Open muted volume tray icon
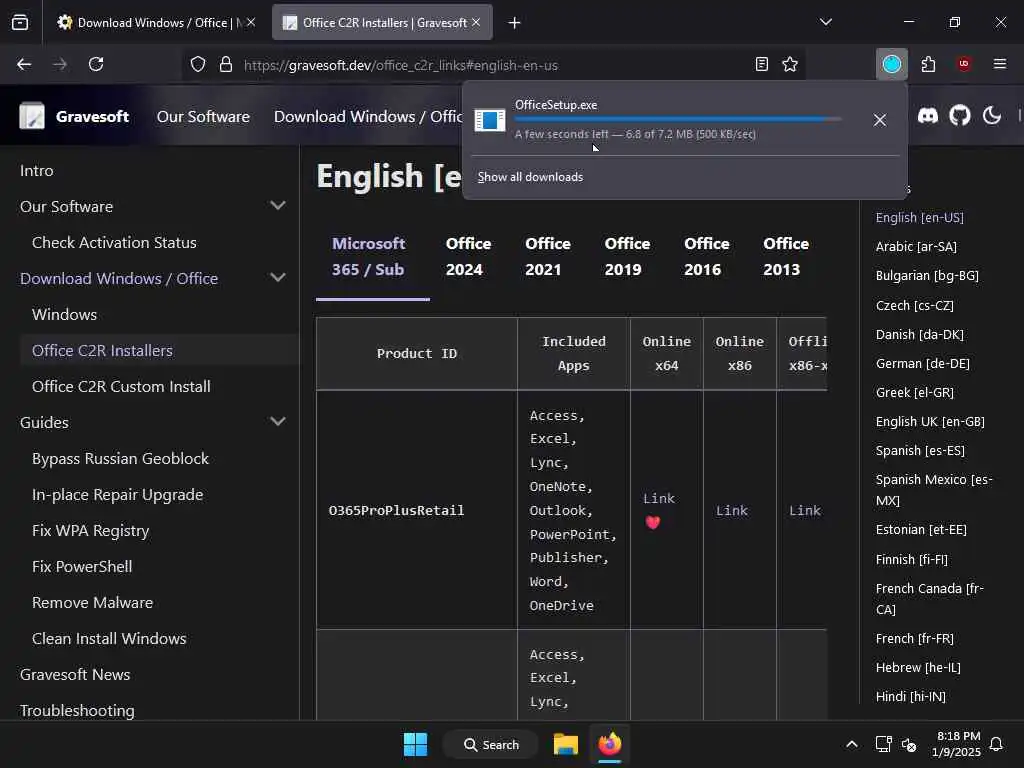Image resolution: width=1024 pixels, height=768 pixels. pos(908,744)
